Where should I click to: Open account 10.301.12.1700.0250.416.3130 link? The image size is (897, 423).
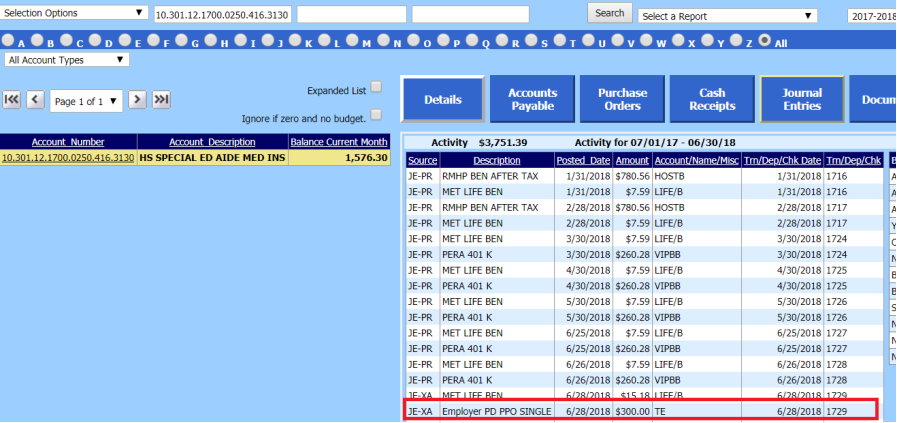point(68,158)
